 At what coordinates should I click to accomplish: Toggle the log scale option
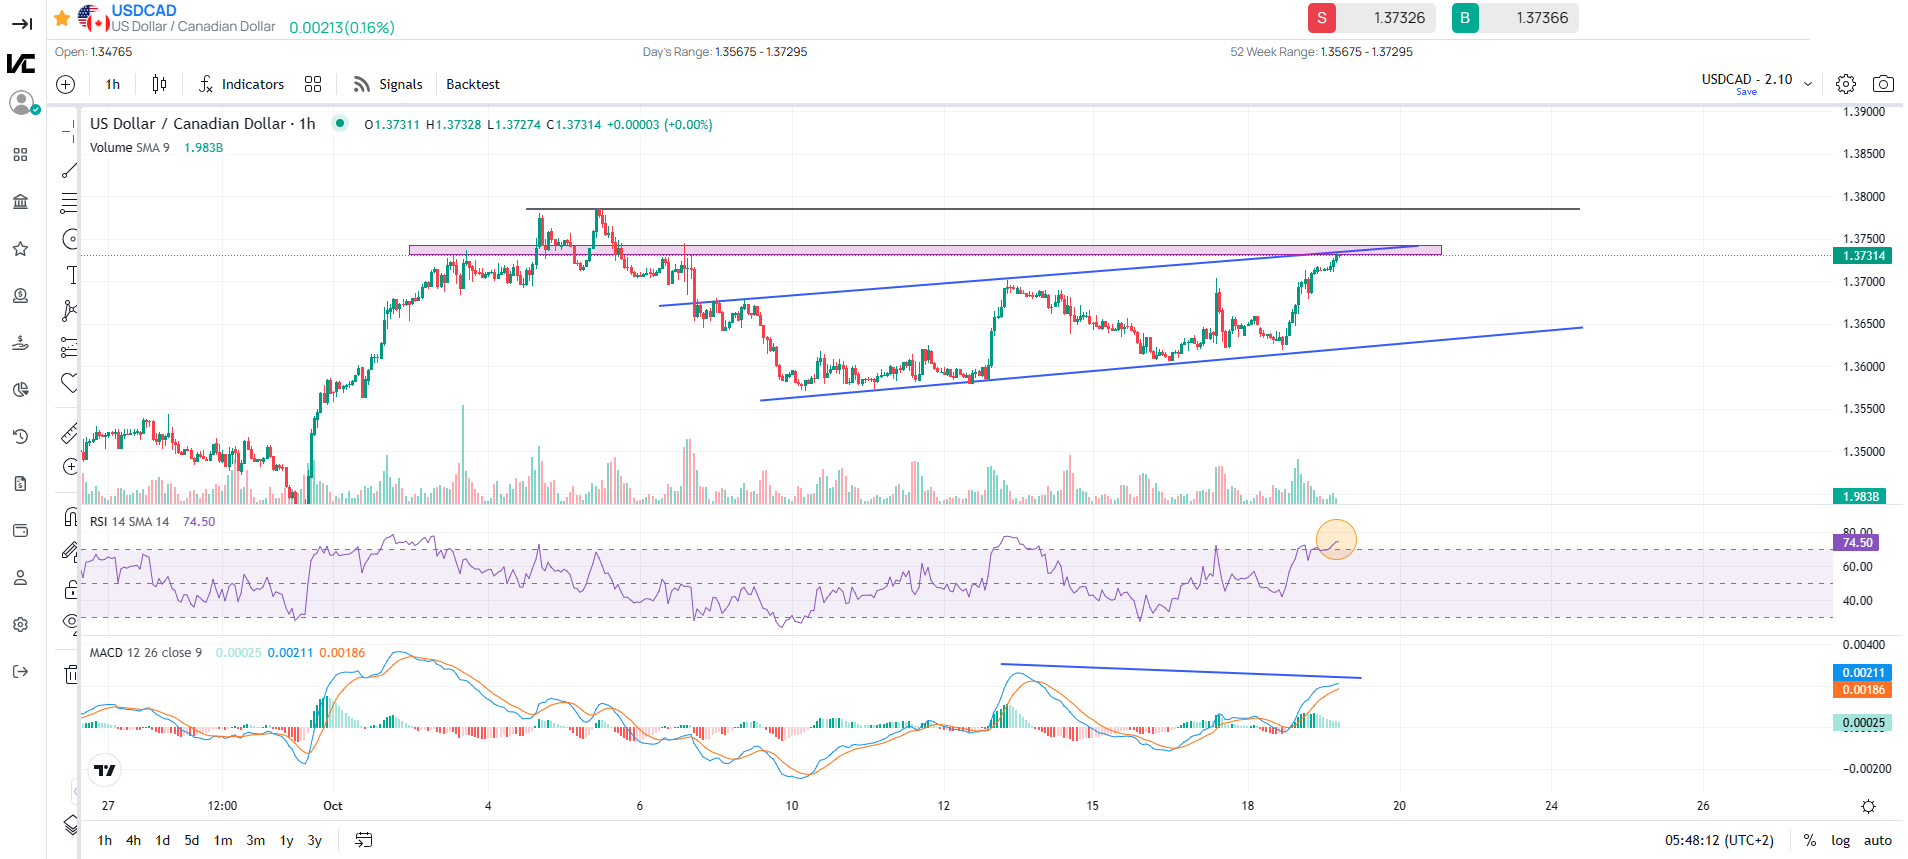point(1840,840)
